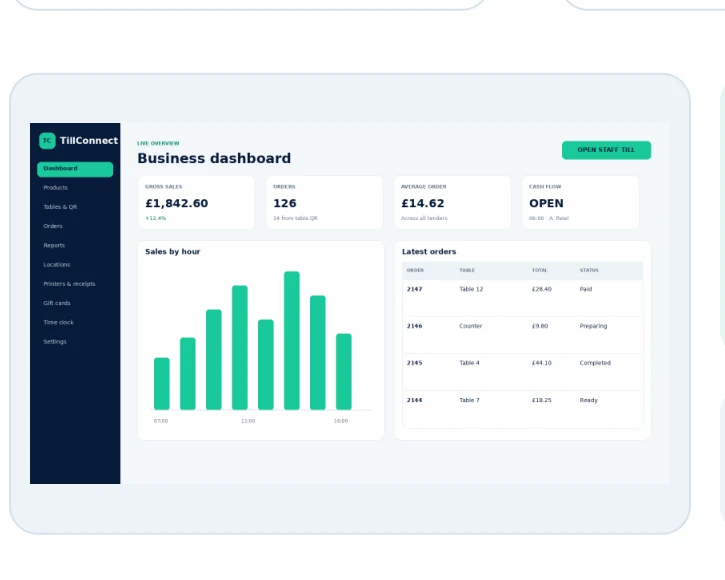Click the Preparing status
Image resolution: width=725 pixels, height=580 pixels.
[593, 326]
